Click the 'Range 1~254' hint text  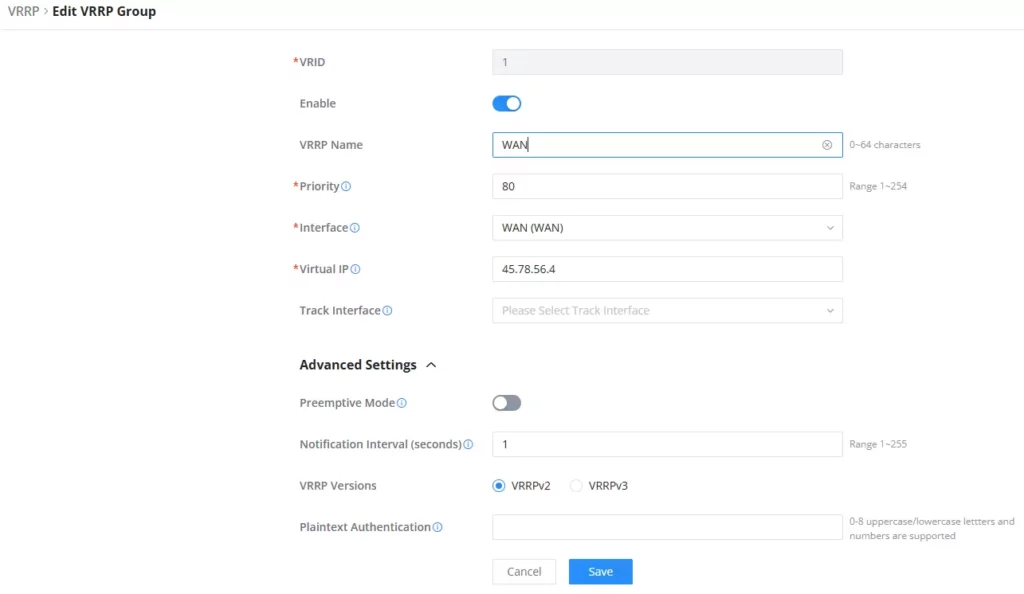coord(878,186)
